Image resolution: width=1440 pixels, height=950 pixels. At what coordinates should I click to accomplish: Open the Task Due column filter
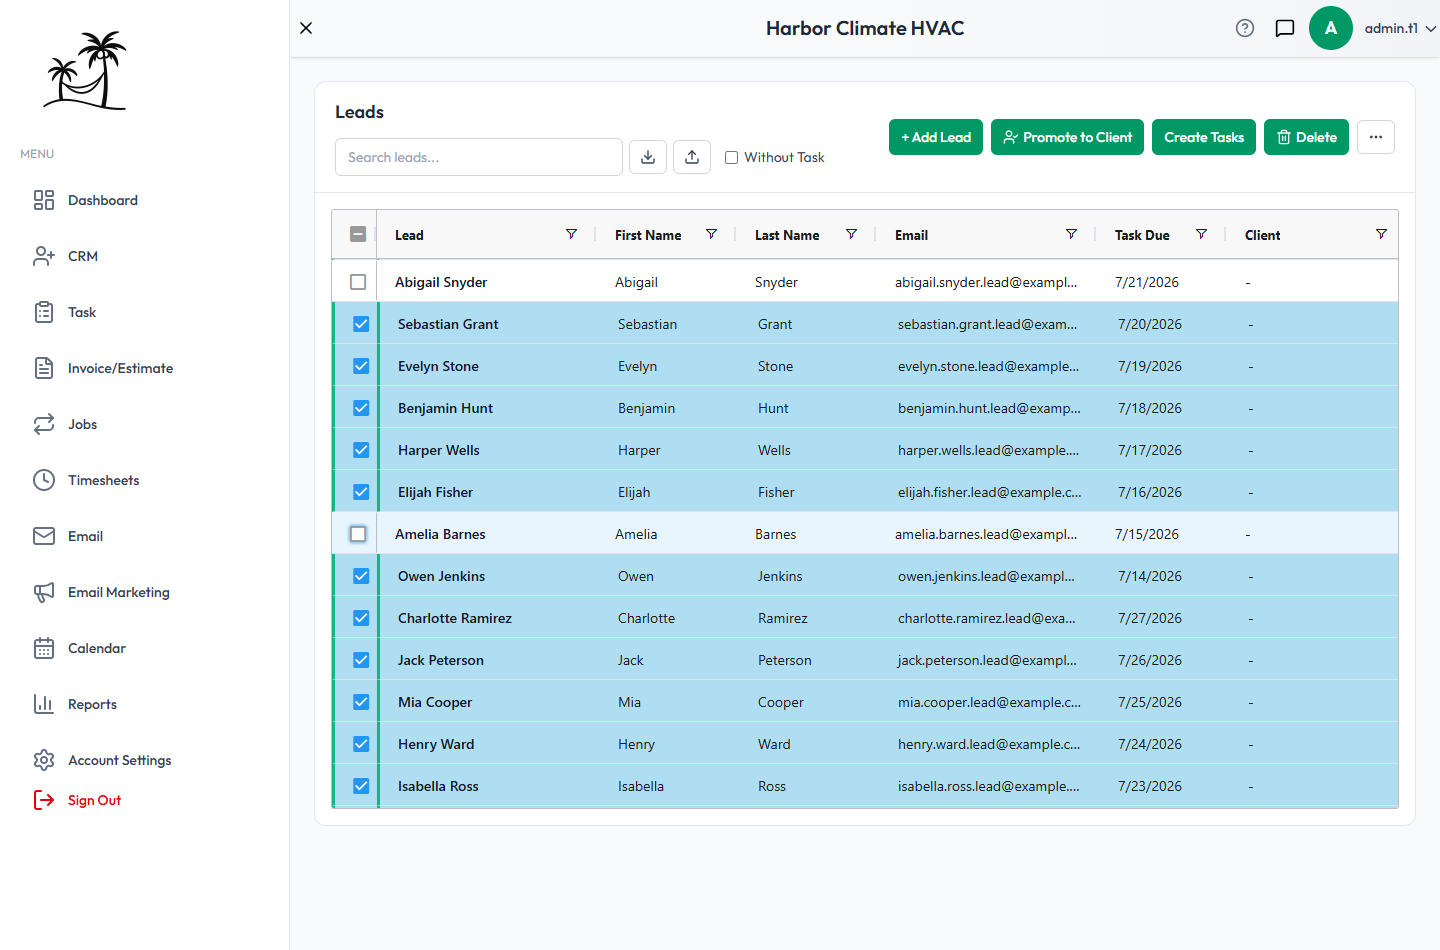[1201, 234]
